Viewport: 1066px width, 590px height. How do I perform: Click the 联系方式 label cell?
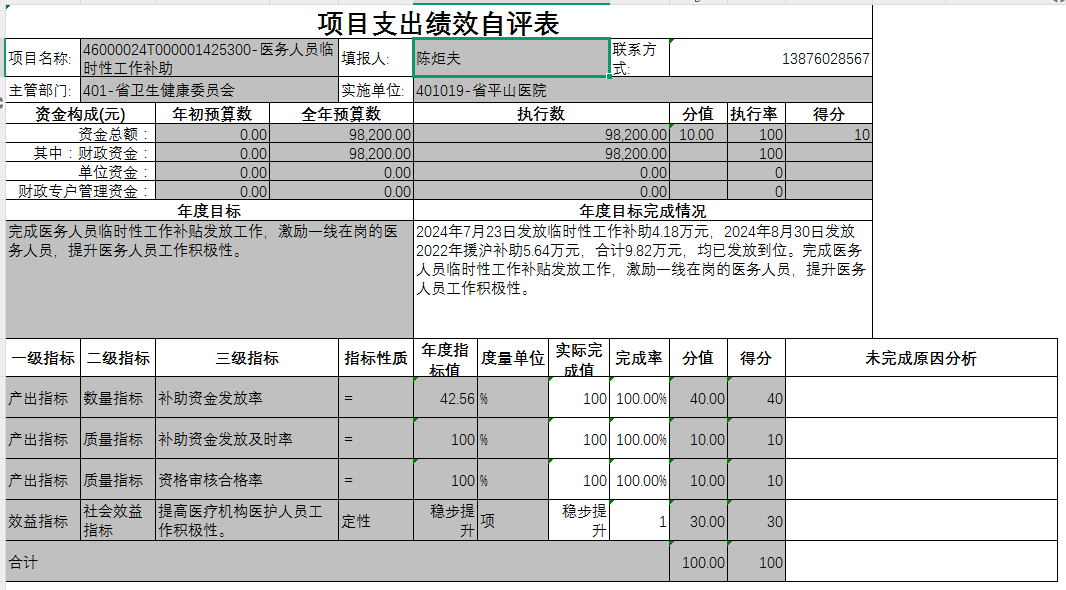[x=639, y=59]
